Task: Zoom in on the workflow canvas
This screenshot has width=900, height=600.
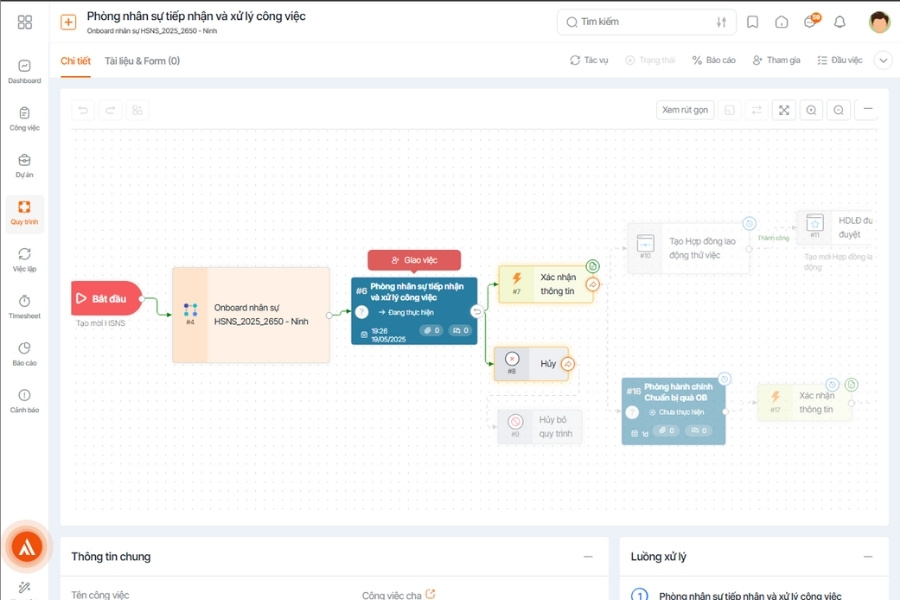Action: pyautogui.click(x=811, y=110)
